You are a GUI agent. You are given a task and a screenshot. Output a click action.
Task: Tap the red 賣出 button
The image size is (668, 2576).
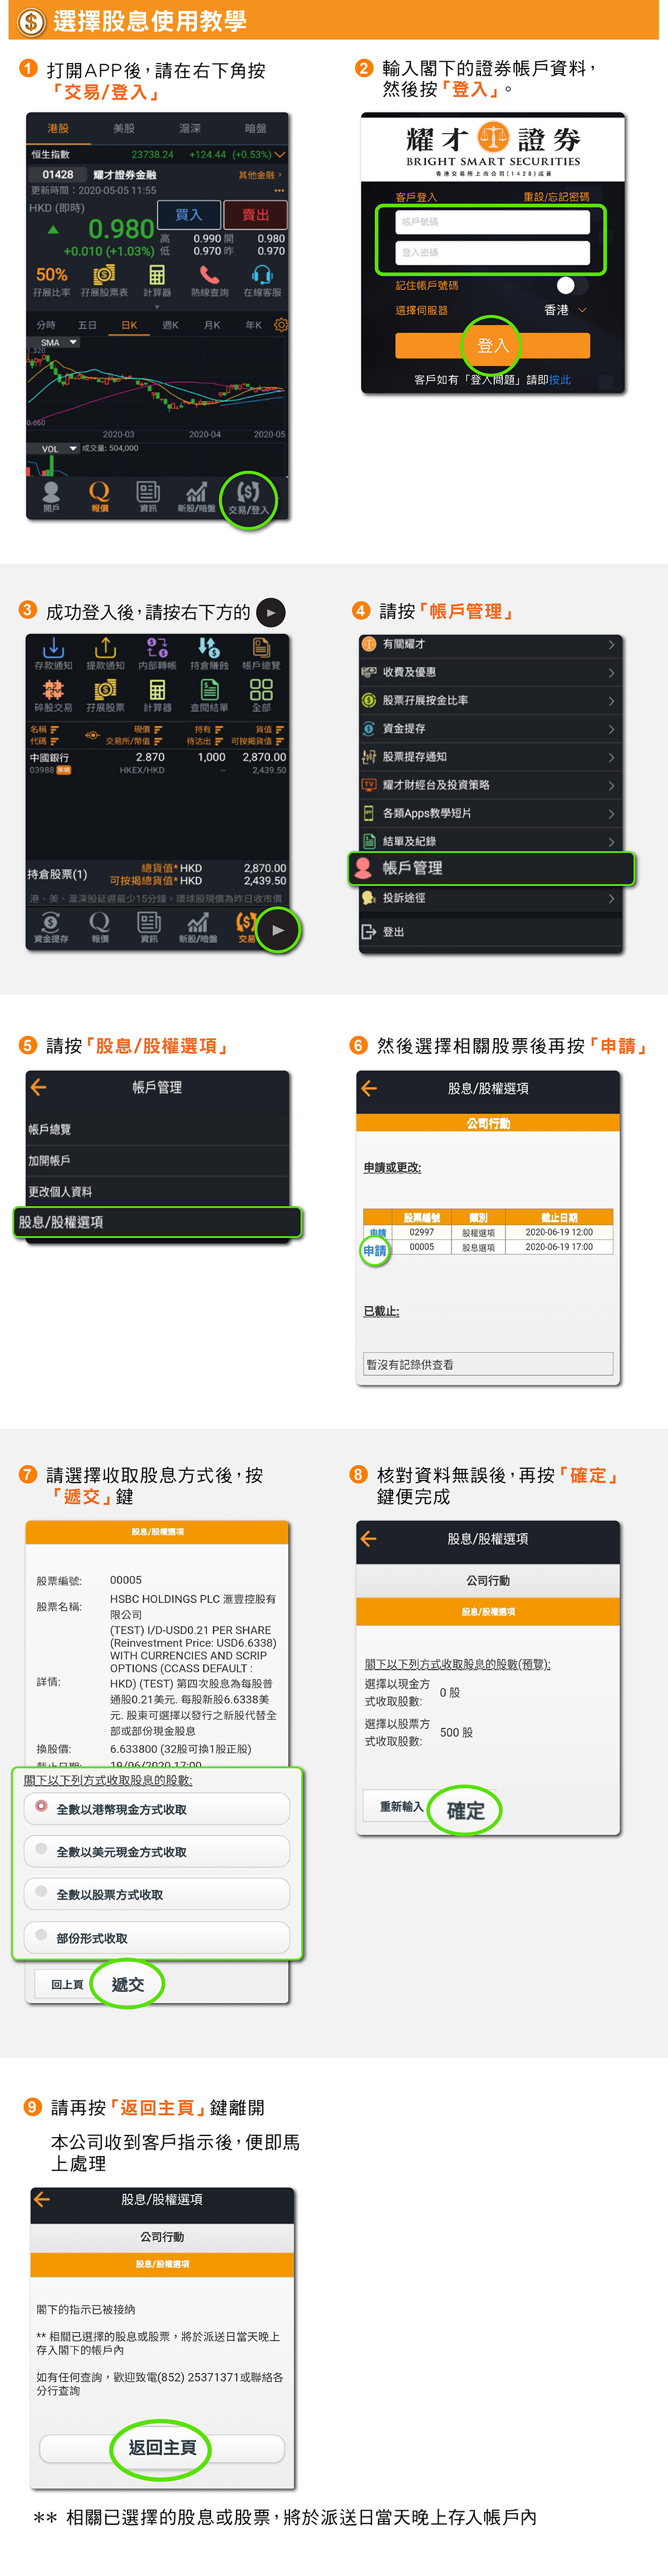point(256,215)
